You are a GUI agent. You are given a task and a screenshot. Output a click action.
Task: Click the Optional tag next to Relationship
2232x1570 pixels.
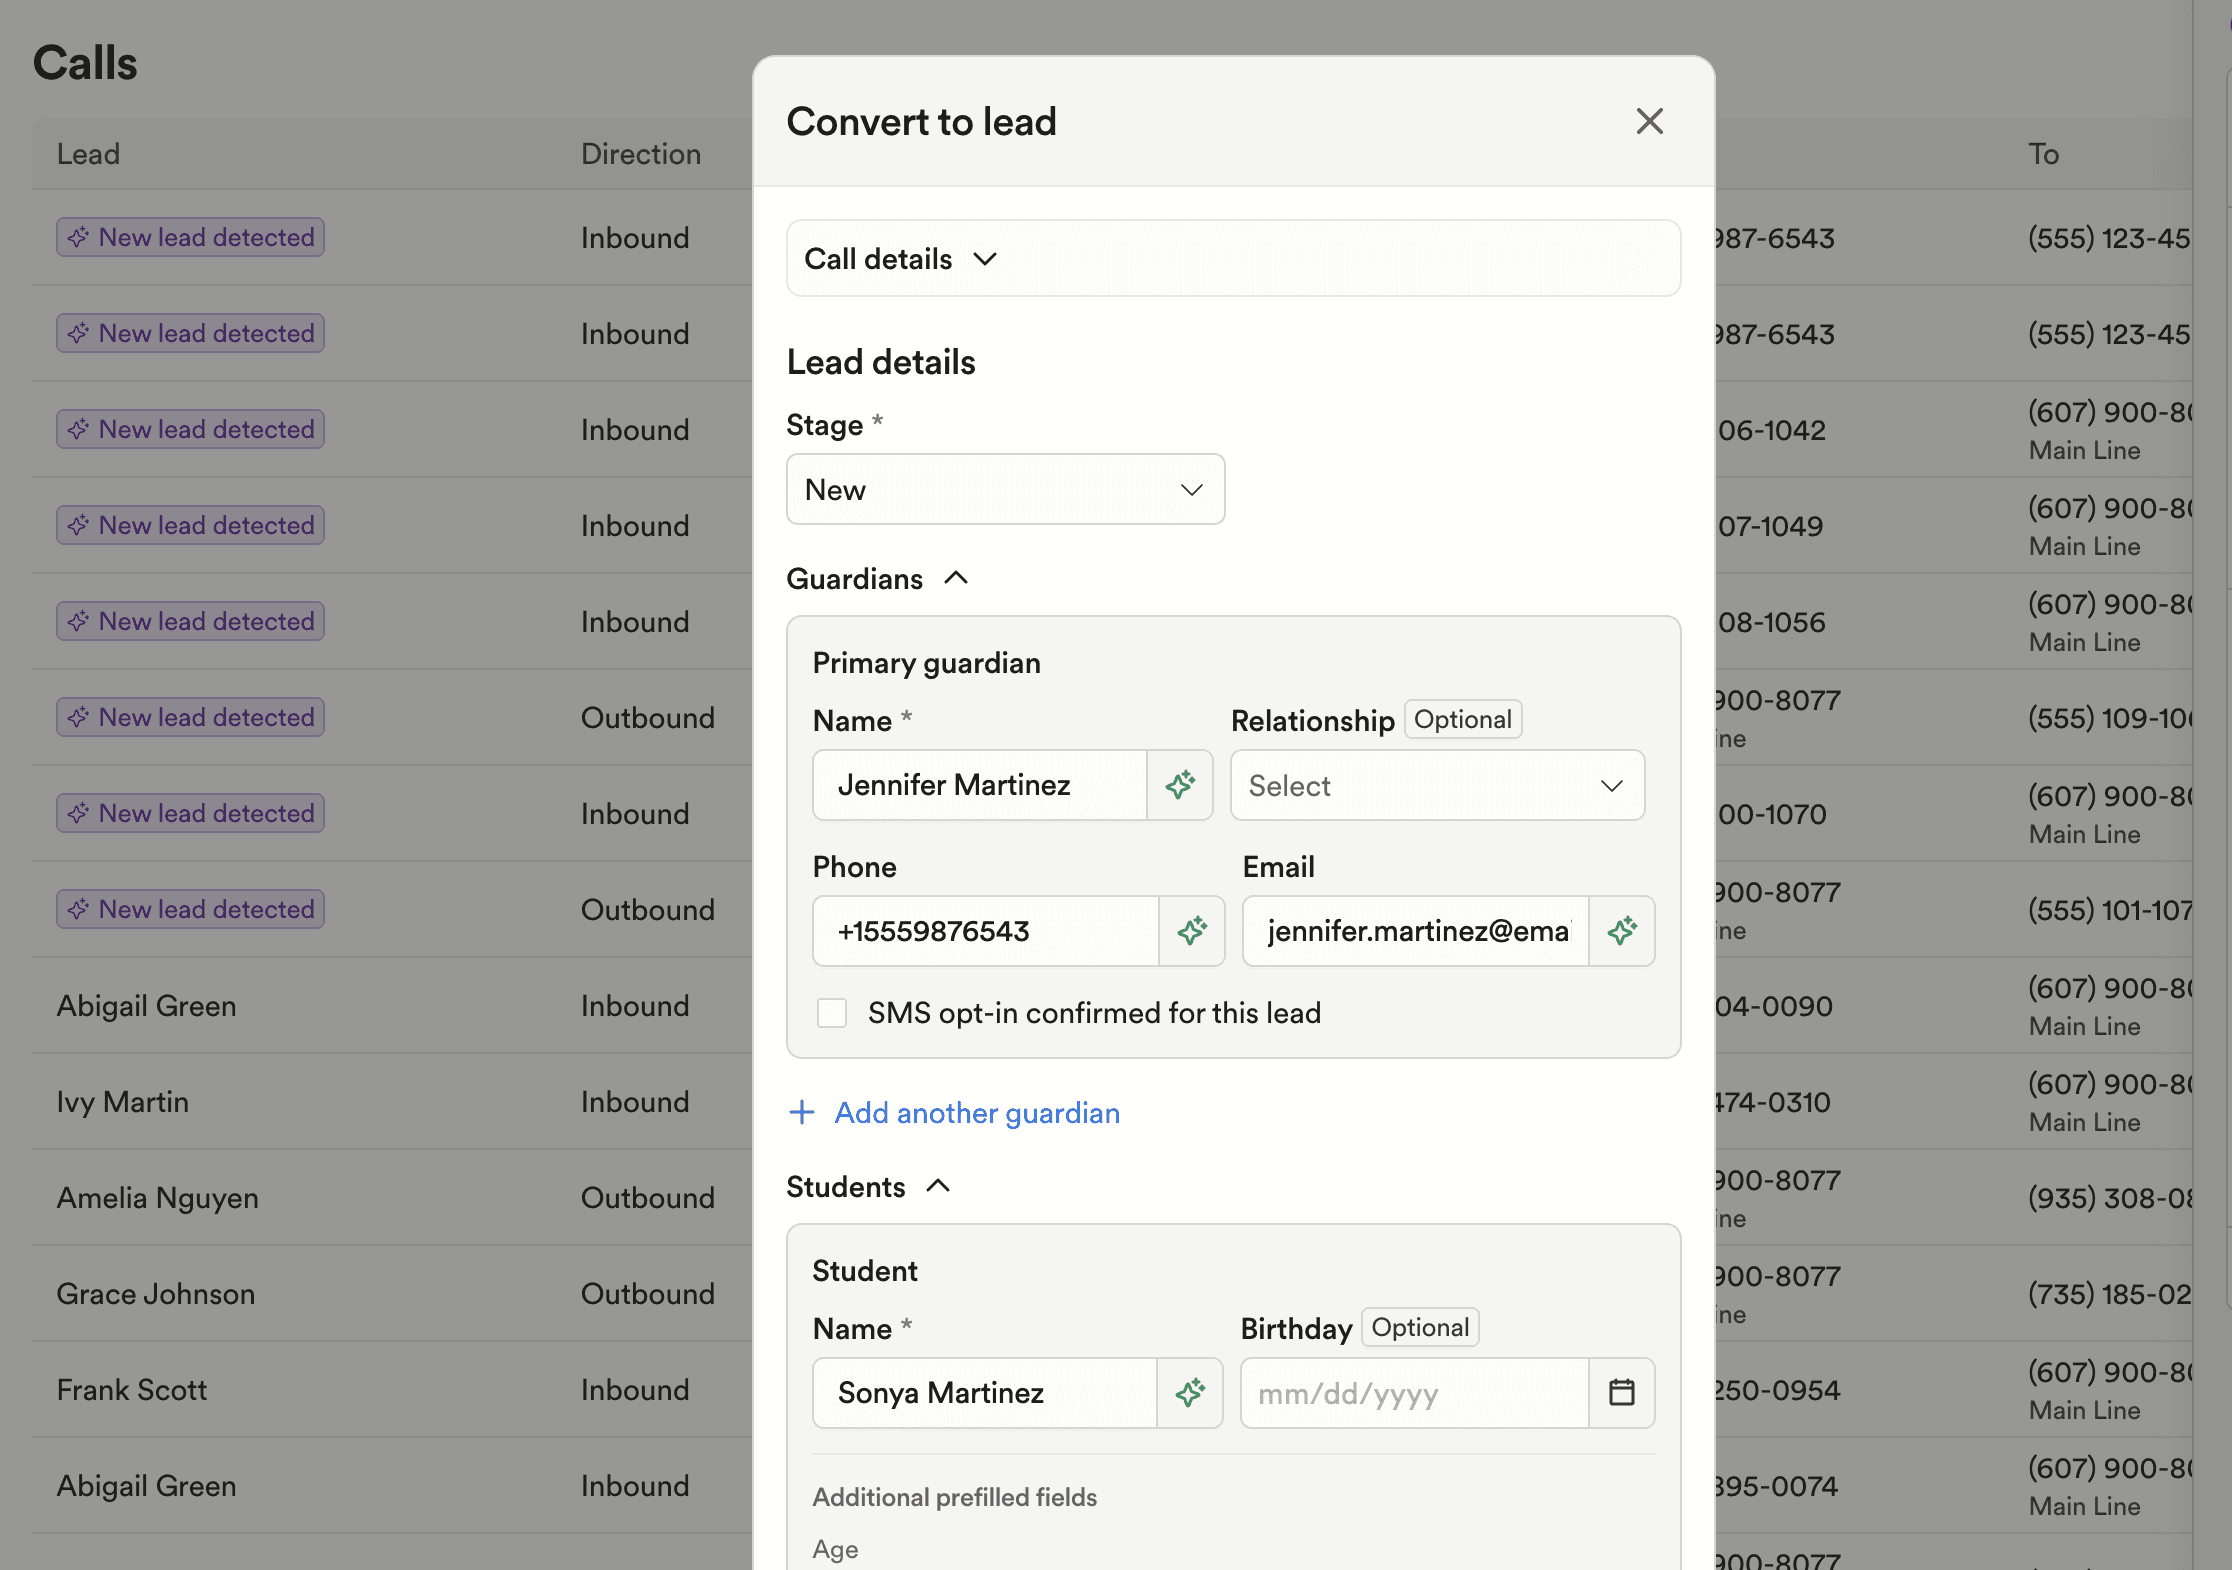coord(1463,719)
